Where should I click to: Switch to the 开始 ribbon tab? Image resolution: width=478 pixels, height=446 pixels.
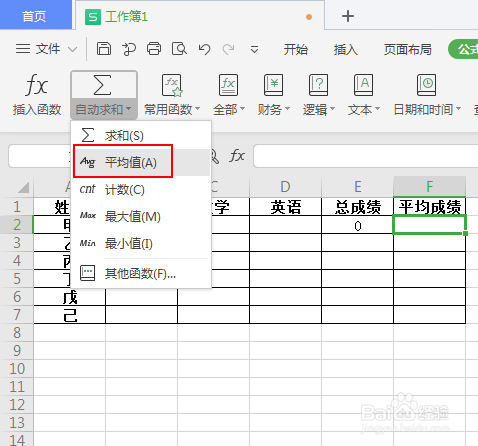pos(296,50)
